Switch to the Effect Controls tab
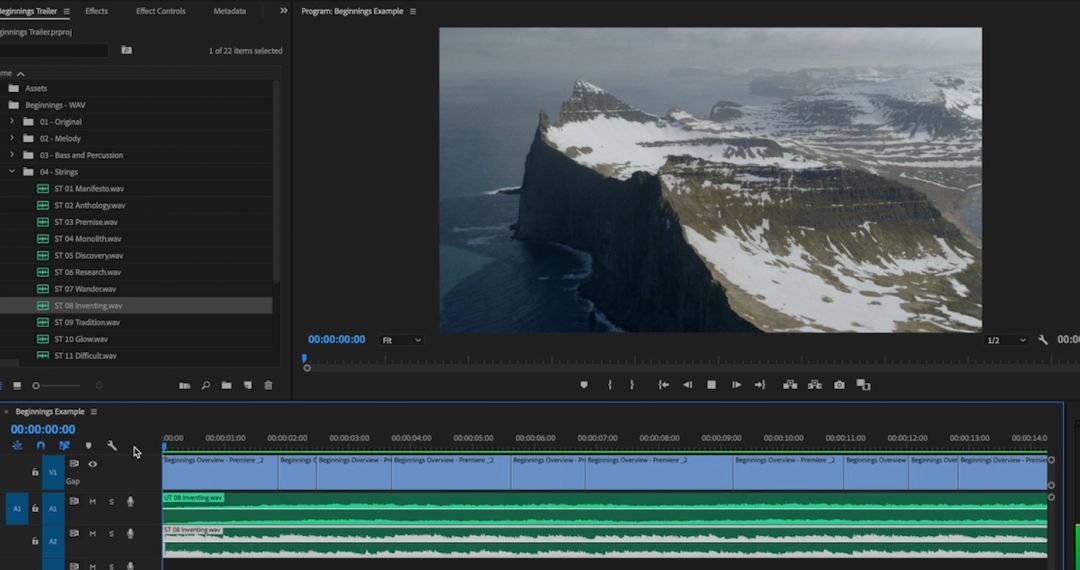The width and height of the screenshot is (1080, 570). [160, 11]
